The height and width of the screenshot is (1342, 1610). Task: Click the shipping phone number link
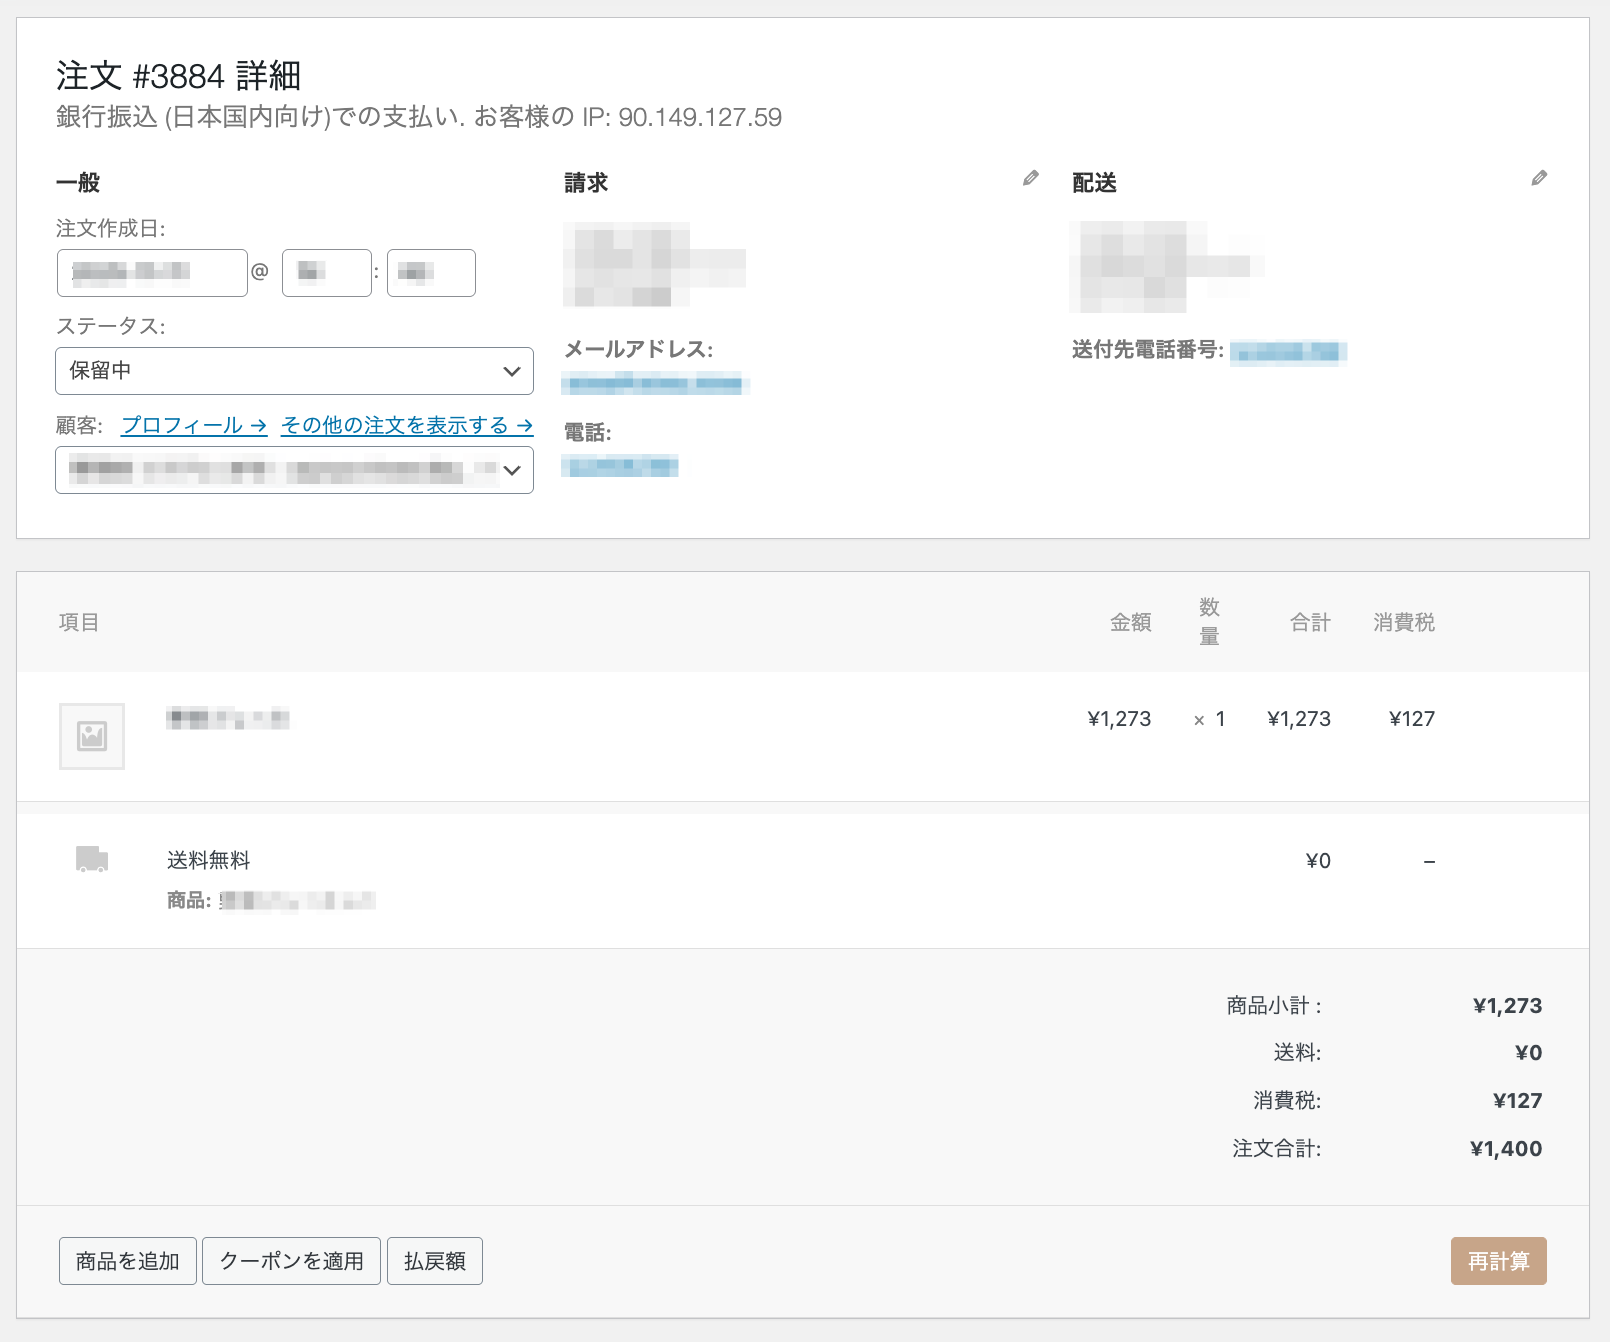[x=1288, y=352]
